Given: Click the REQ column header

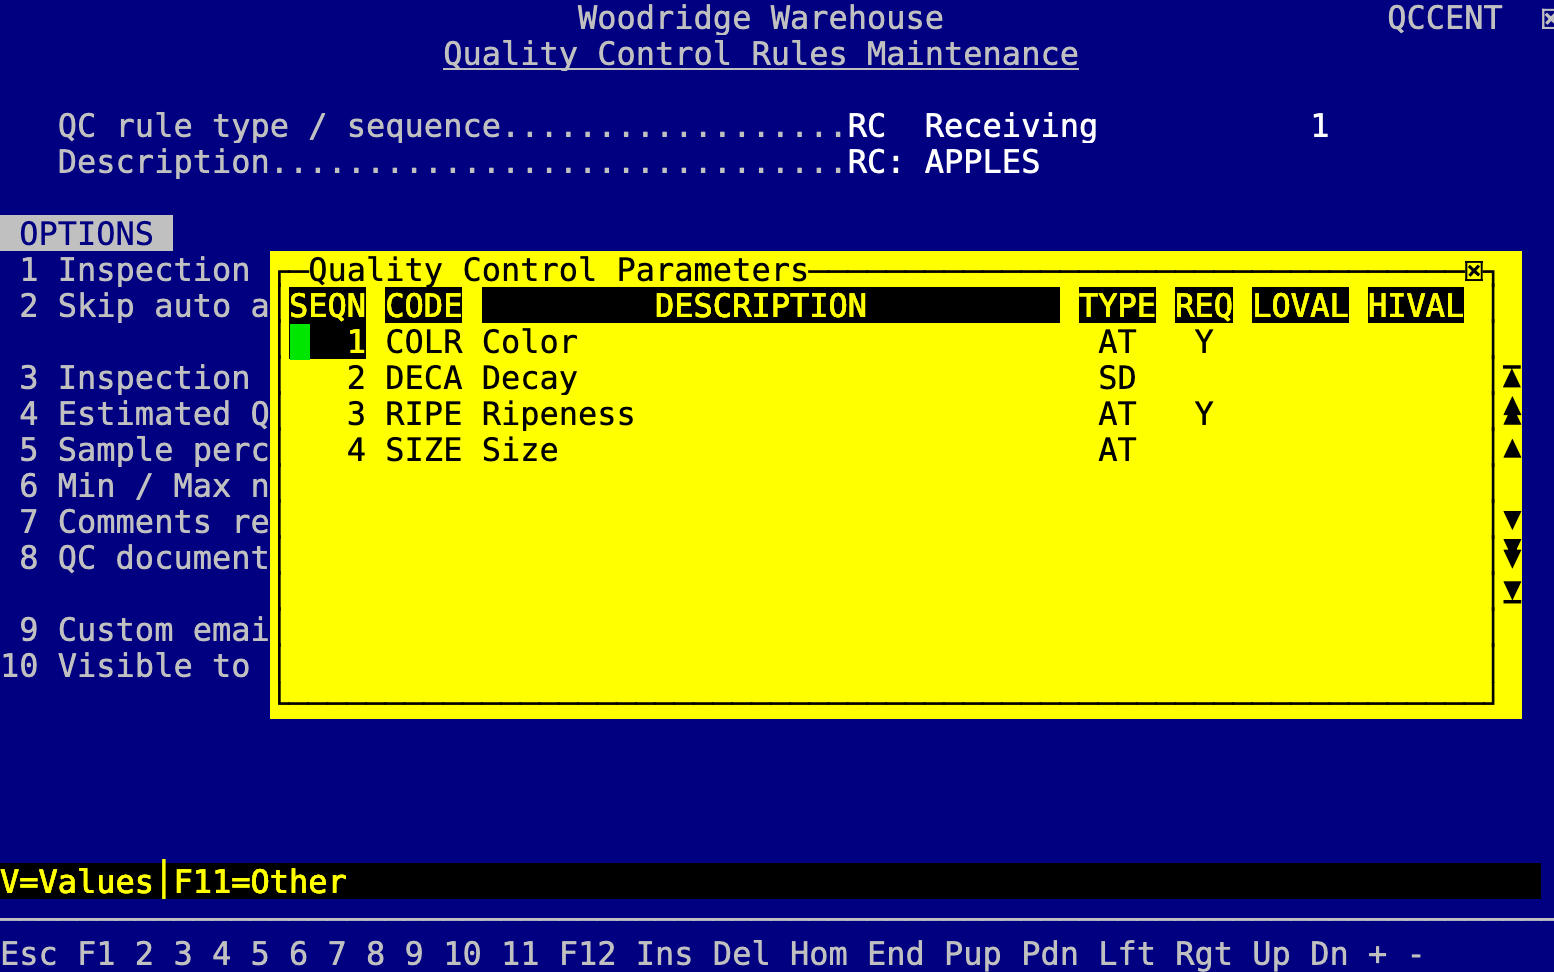Looking at the screenshot, I should click(1204, 306).
